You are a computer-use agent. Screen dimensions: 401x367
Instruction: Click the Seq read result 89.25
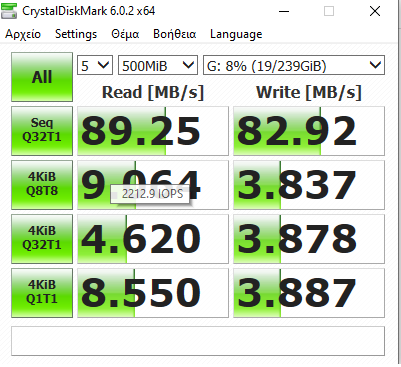[153, 131]
